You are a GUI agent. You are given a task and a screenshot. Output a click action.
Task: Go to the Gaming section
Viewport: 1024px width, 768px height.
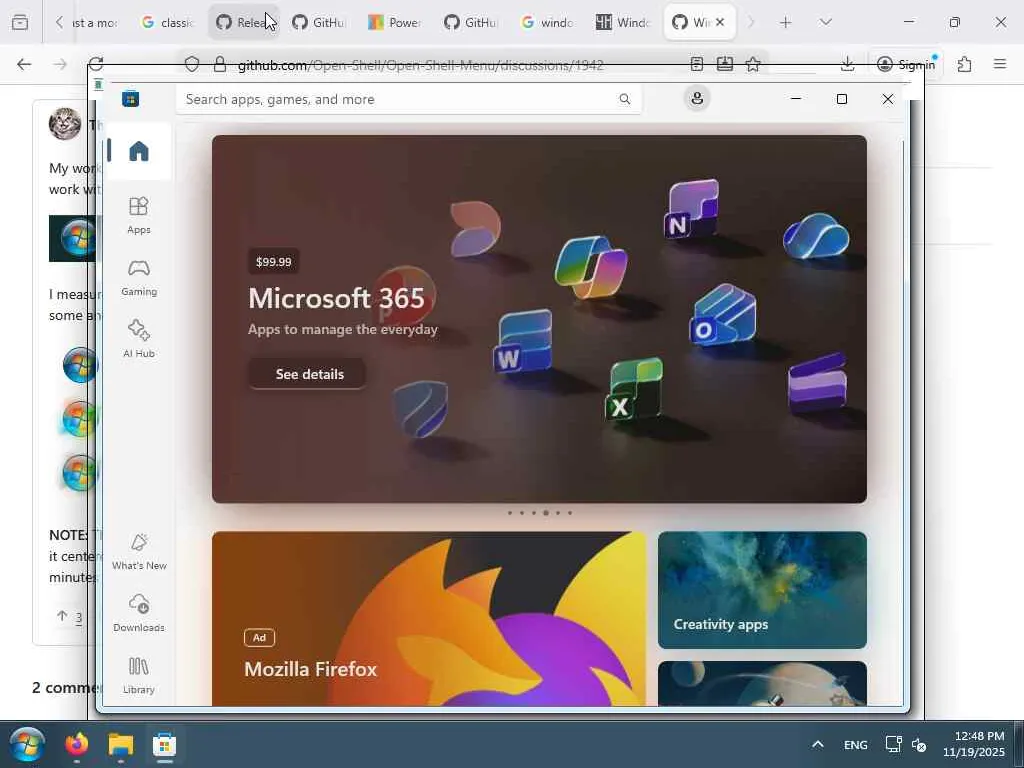point(138,278)
